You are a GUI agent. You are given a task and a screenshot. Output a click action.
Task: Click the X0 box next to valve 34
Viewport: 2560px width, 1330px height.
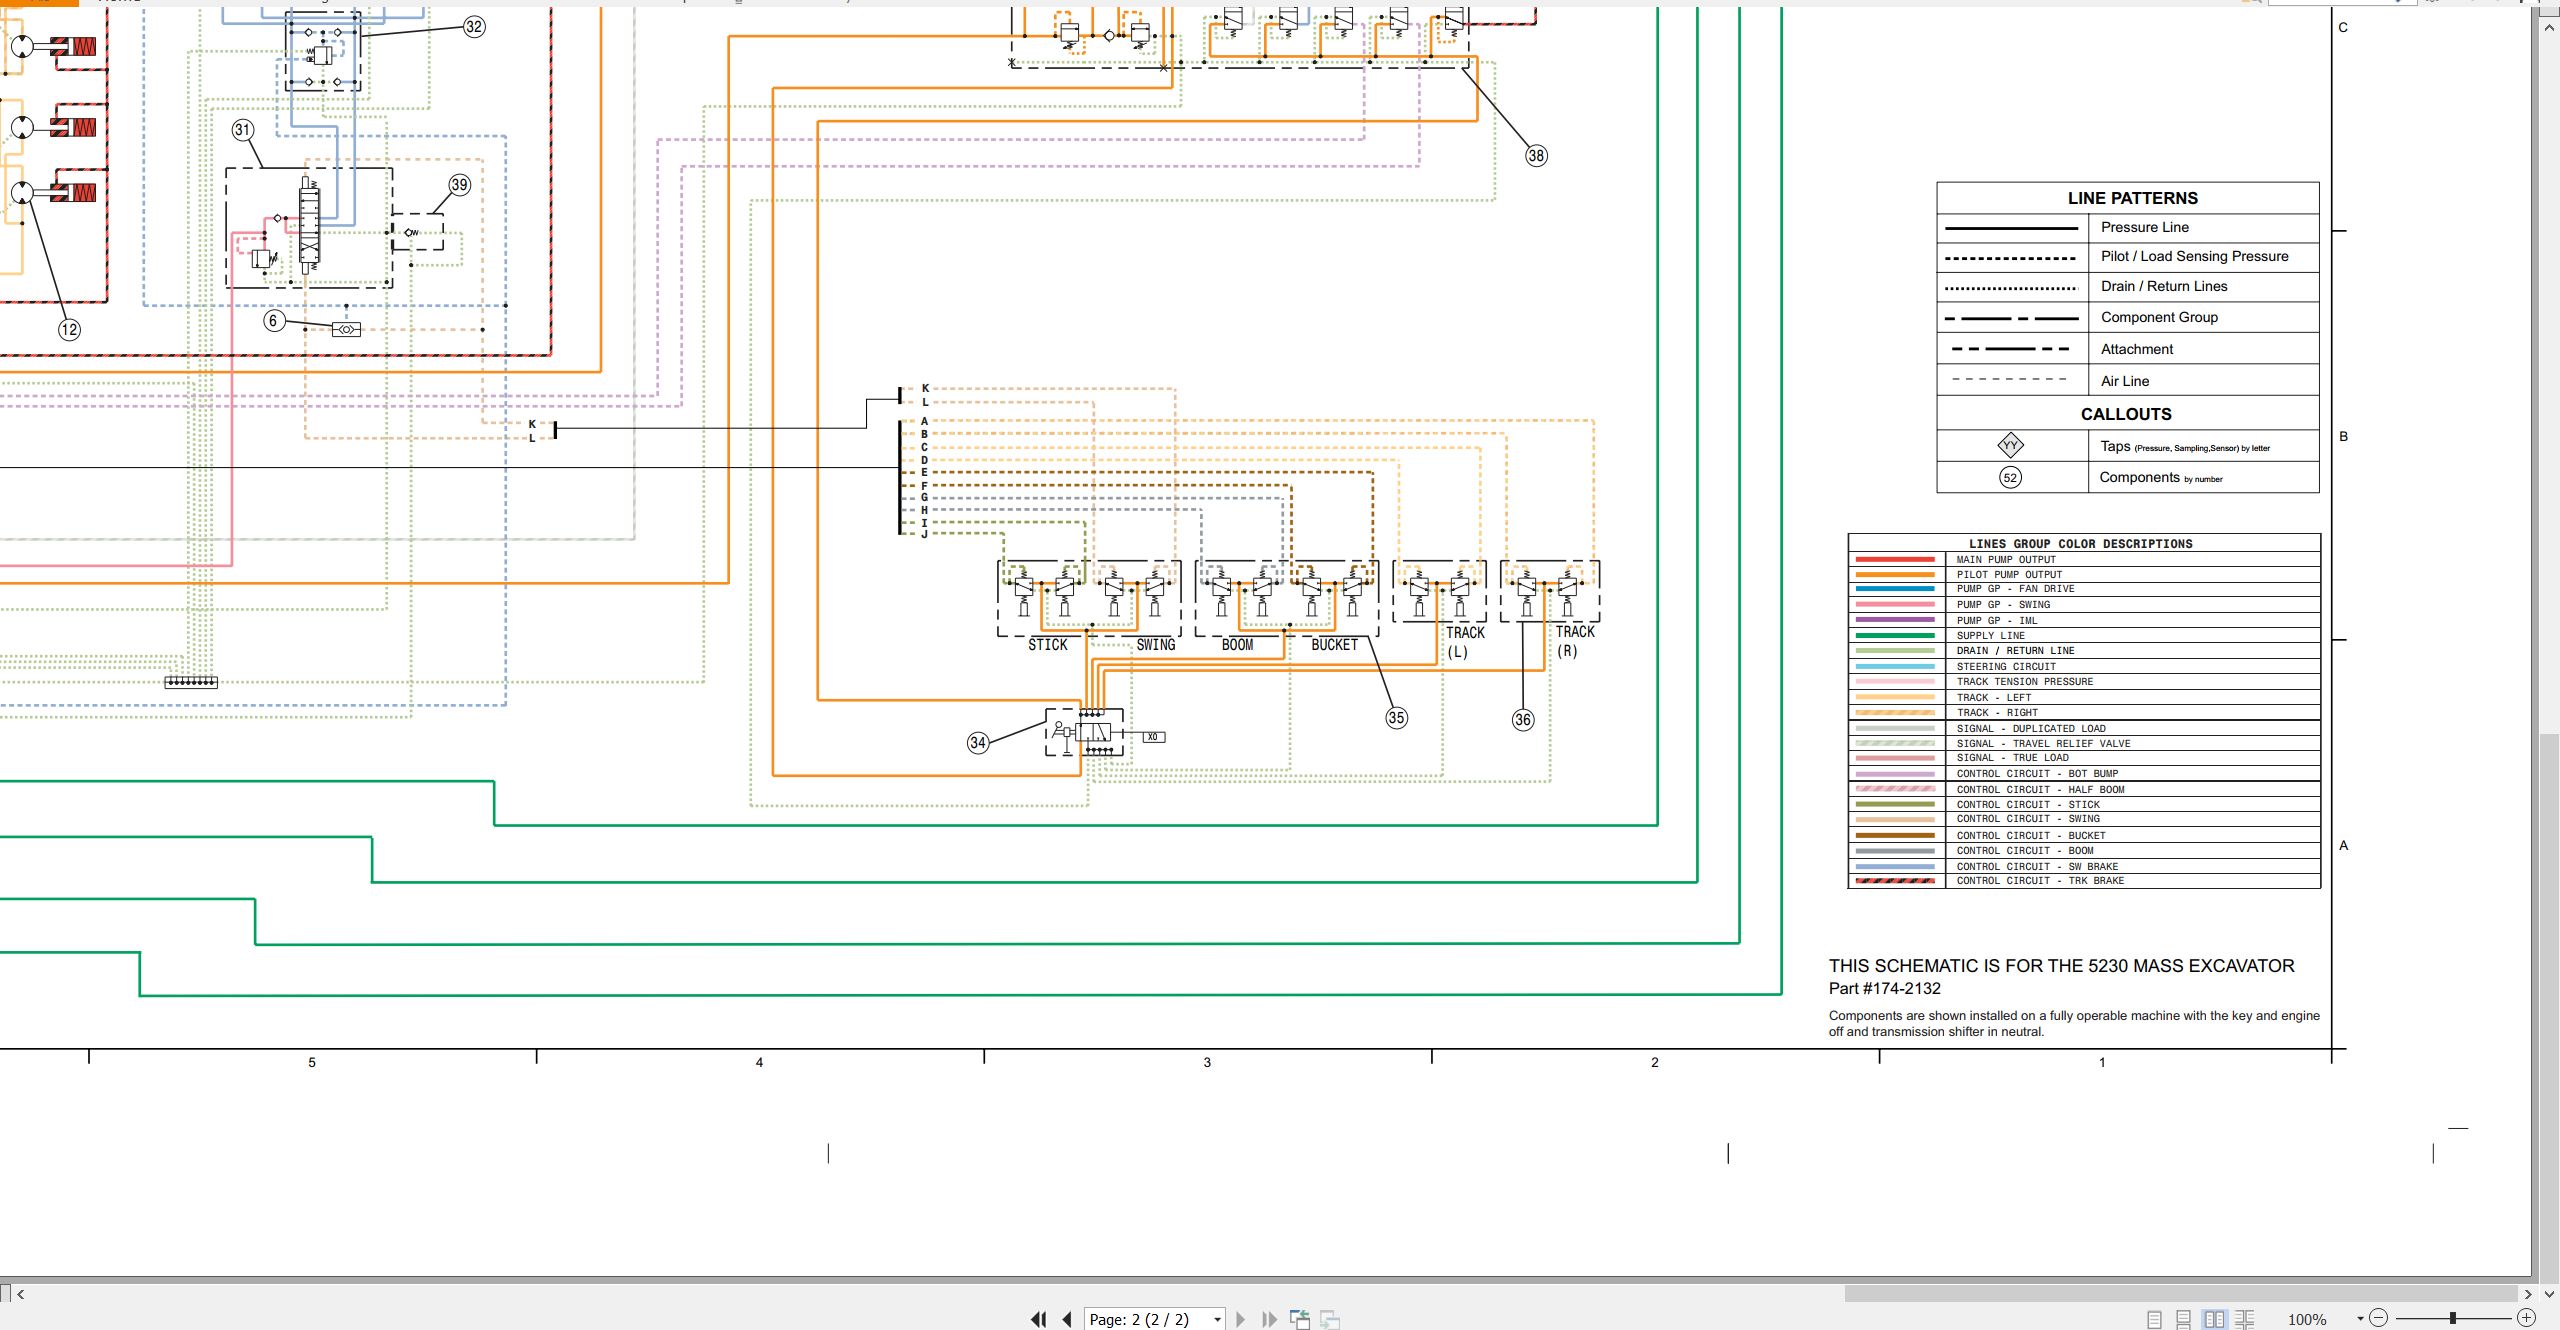coord(1153,737)
